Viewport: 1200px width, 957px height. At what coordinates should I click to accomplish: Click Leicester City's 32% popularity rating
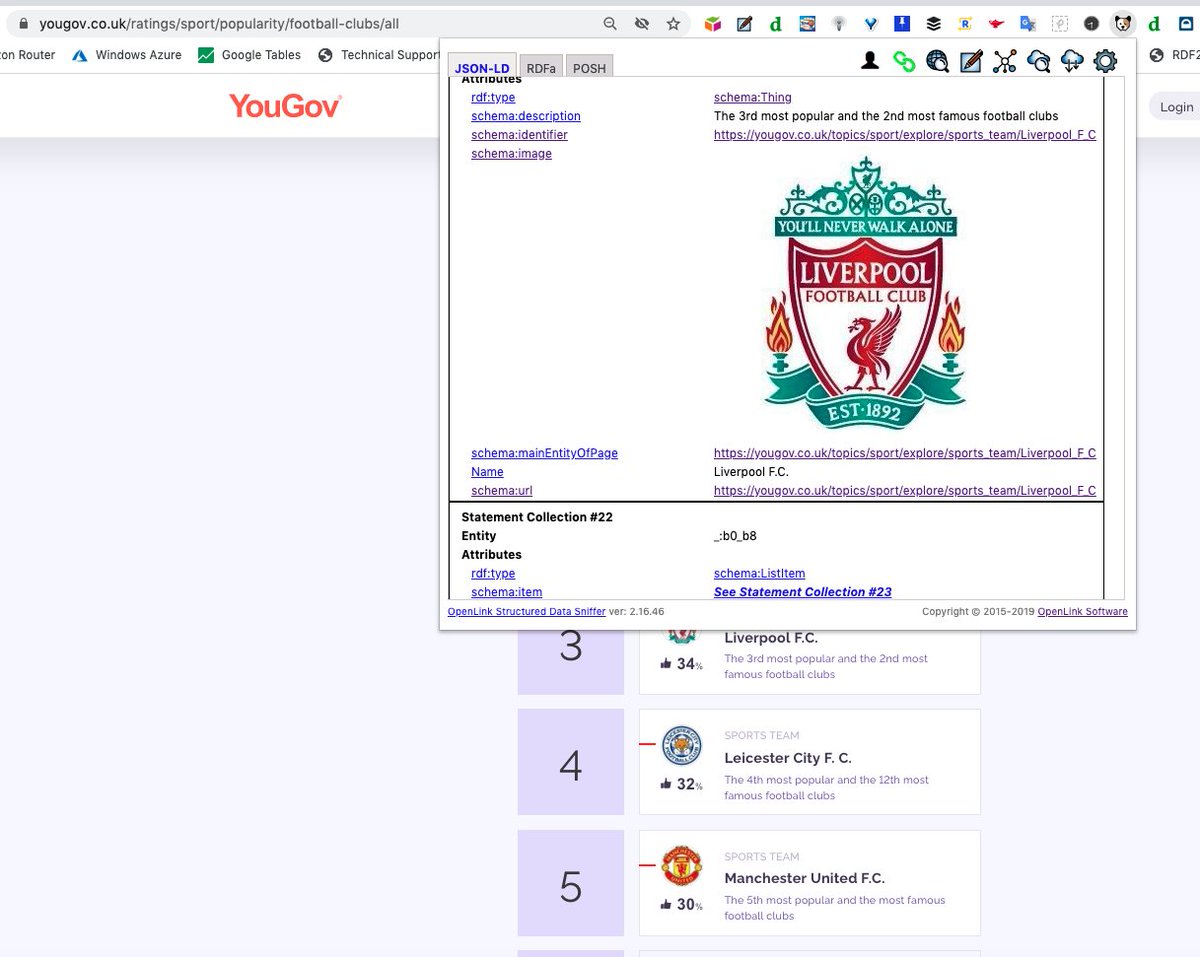pos(682,784)
